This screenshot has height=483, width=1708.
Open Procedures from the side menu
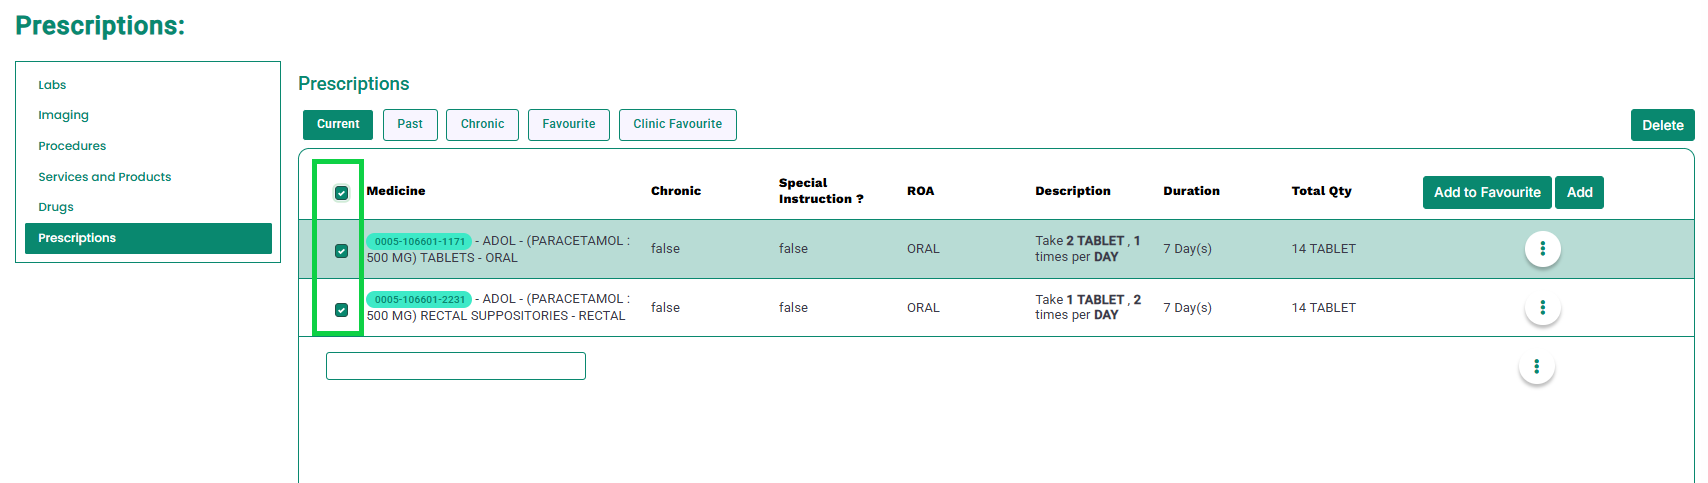(72, 146)
